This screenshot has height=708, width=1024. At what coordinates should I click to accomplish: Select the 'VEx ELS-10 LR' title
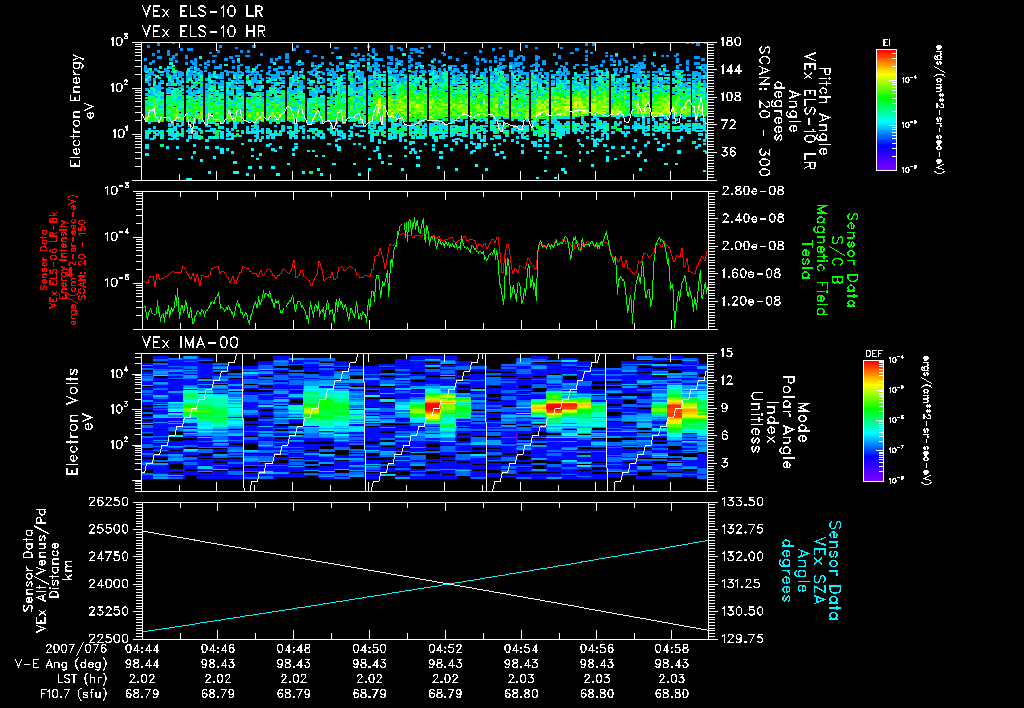click(x=203, y=12)
